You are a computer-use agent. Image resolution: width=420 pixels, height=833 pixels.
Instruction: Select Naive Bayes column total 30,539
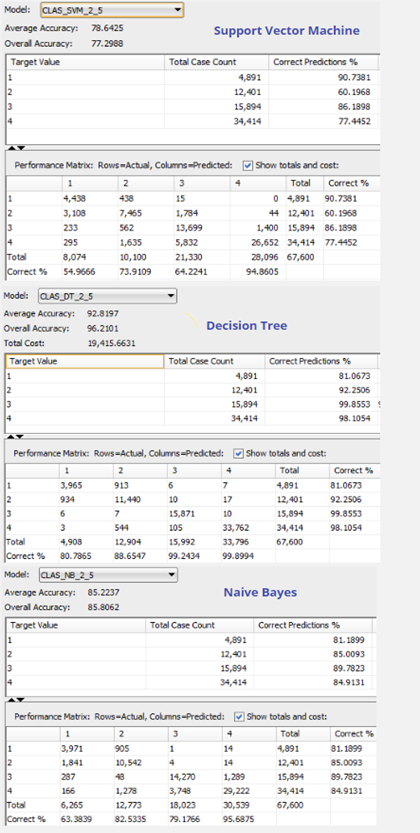(x=236, y=805)
